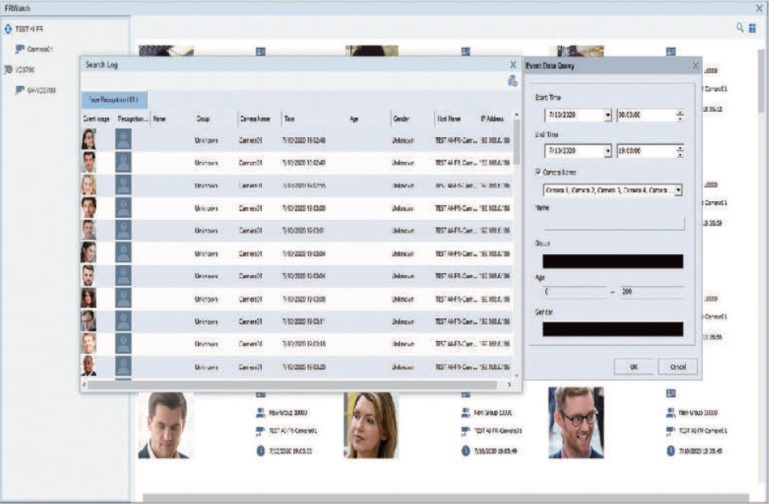The height and width of the screenshot is (504, 769).
Task: Open the query icon in Search Log toolbar
Action: point(513,81)
